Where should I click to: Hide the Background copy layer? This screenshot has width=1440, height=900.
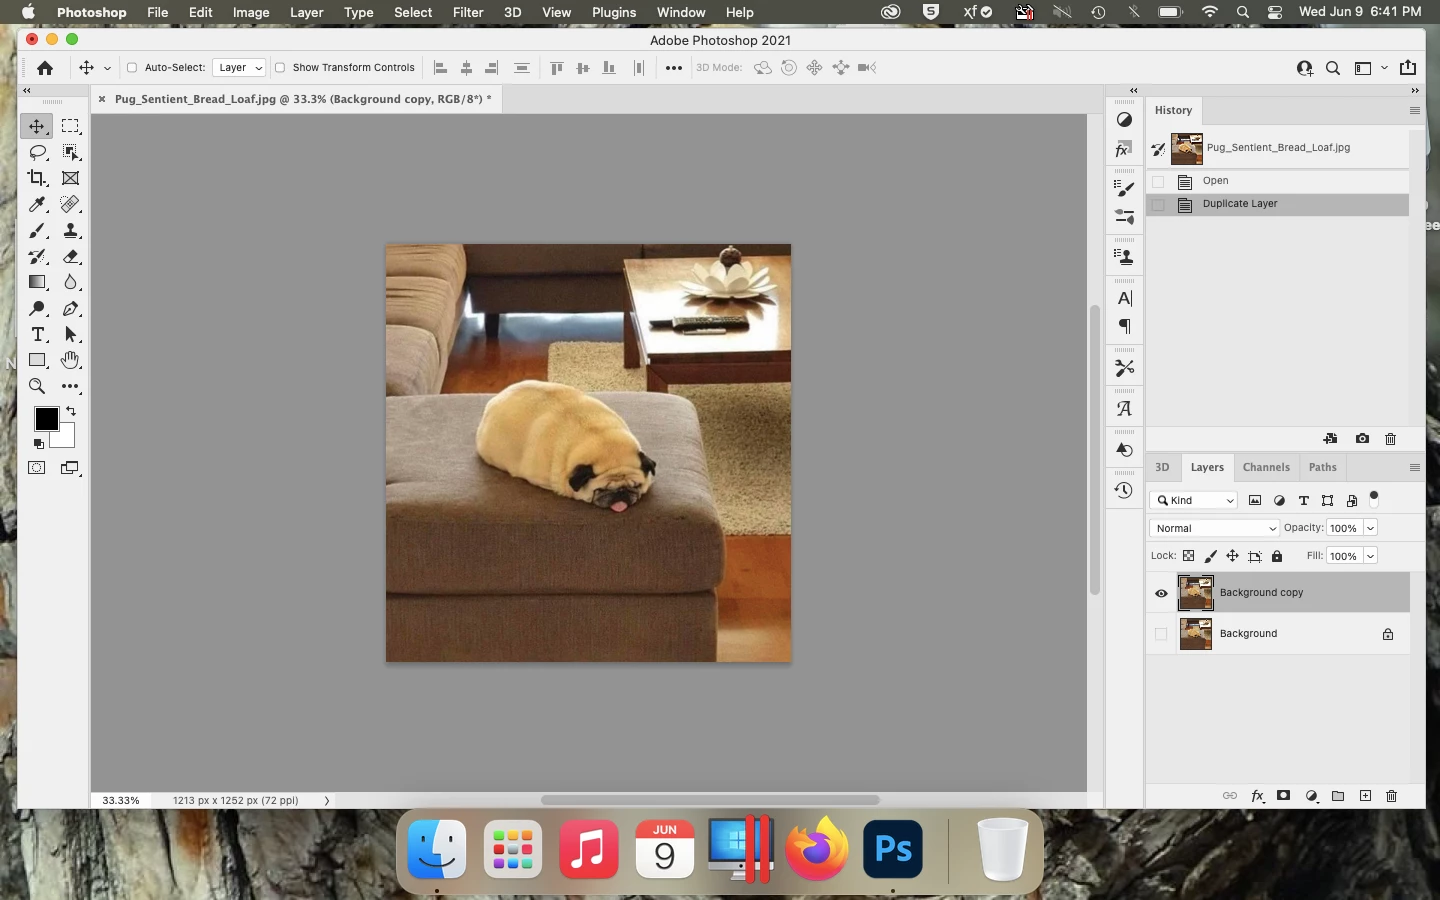(x=1161, y=593)
